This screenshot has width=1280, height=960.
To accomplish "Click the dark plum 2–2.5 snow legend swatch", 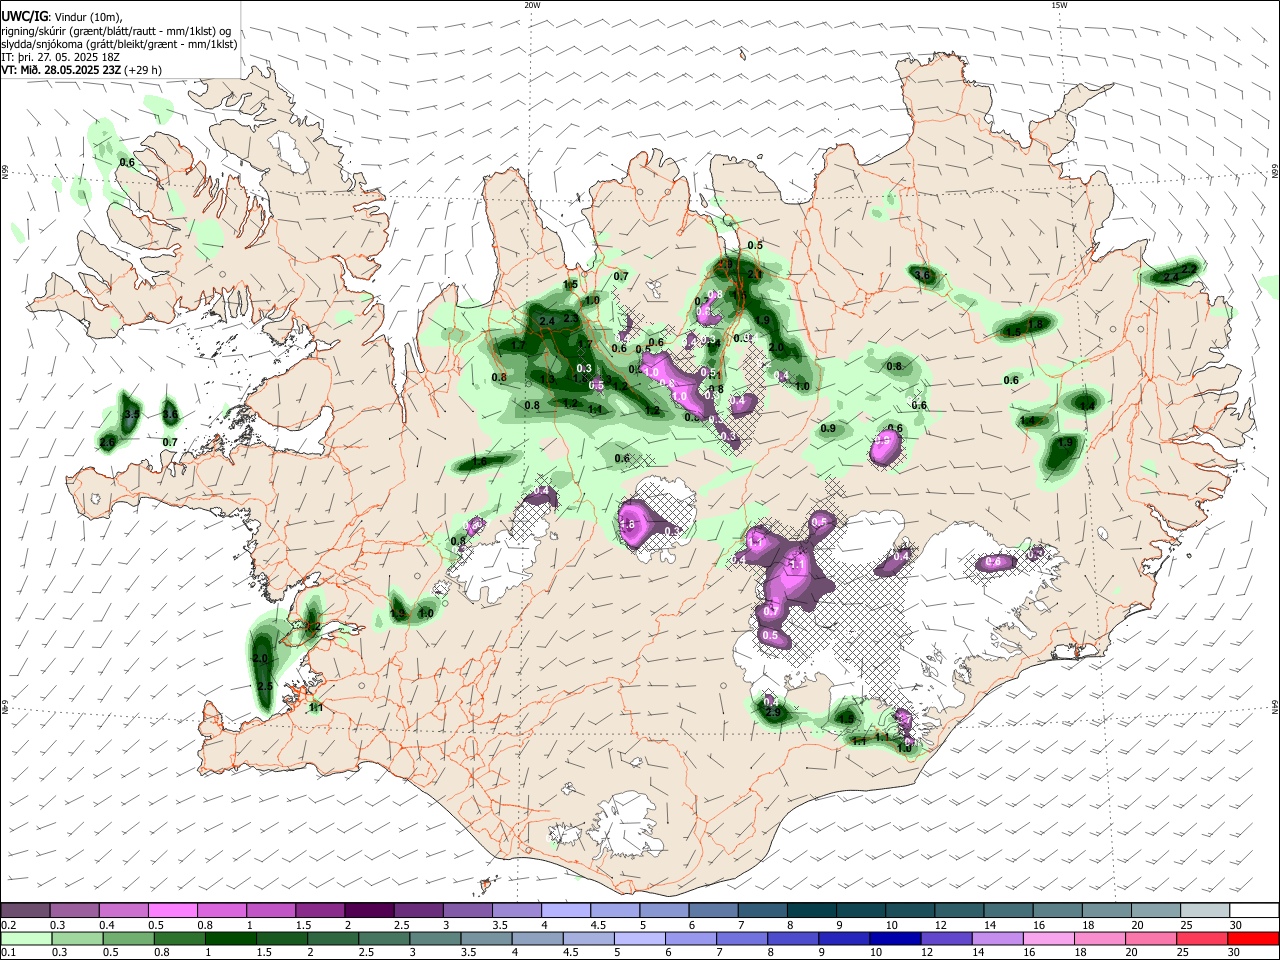I will coord(369,910).
